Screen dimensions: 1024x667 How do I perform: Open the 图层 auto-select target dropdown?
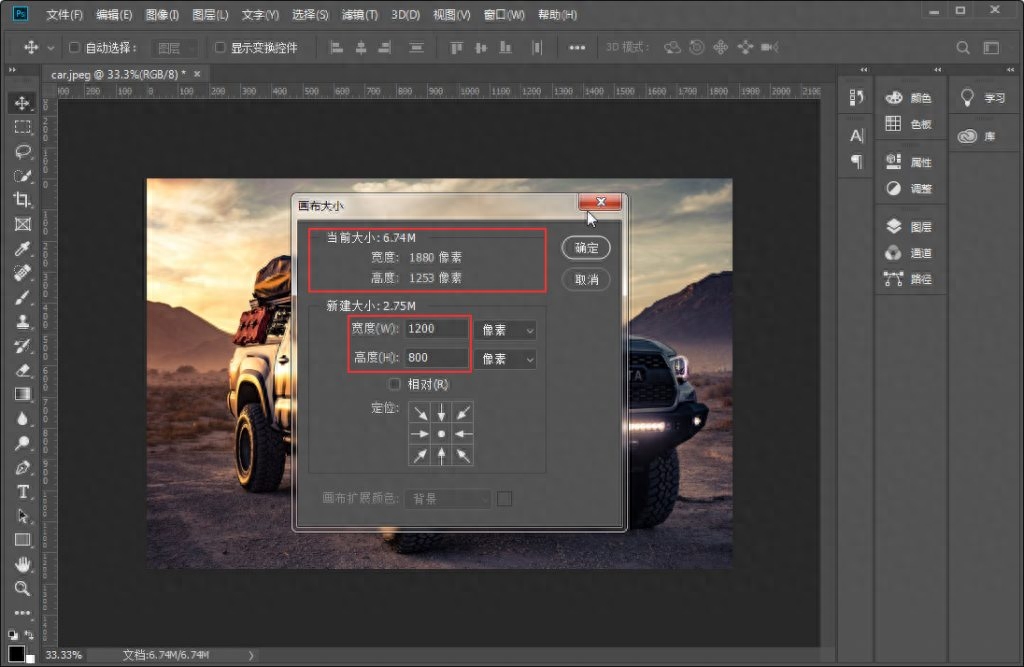coord(174,48)
